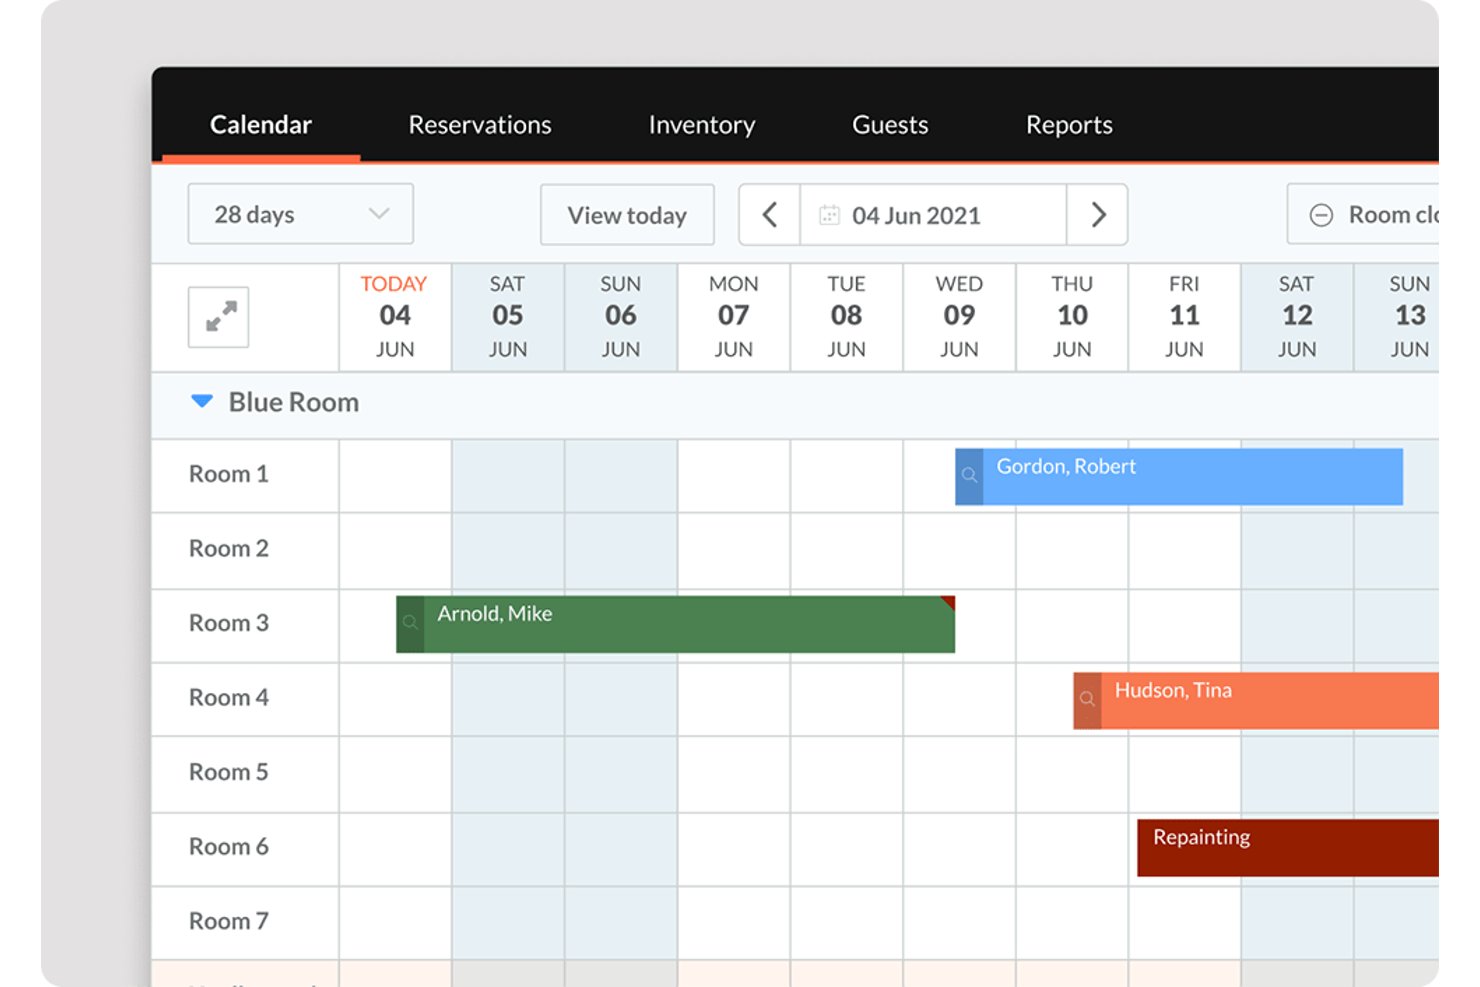Click the Room 3 row label
Screen dimensions: 1480x987
(x=229, y=623)
